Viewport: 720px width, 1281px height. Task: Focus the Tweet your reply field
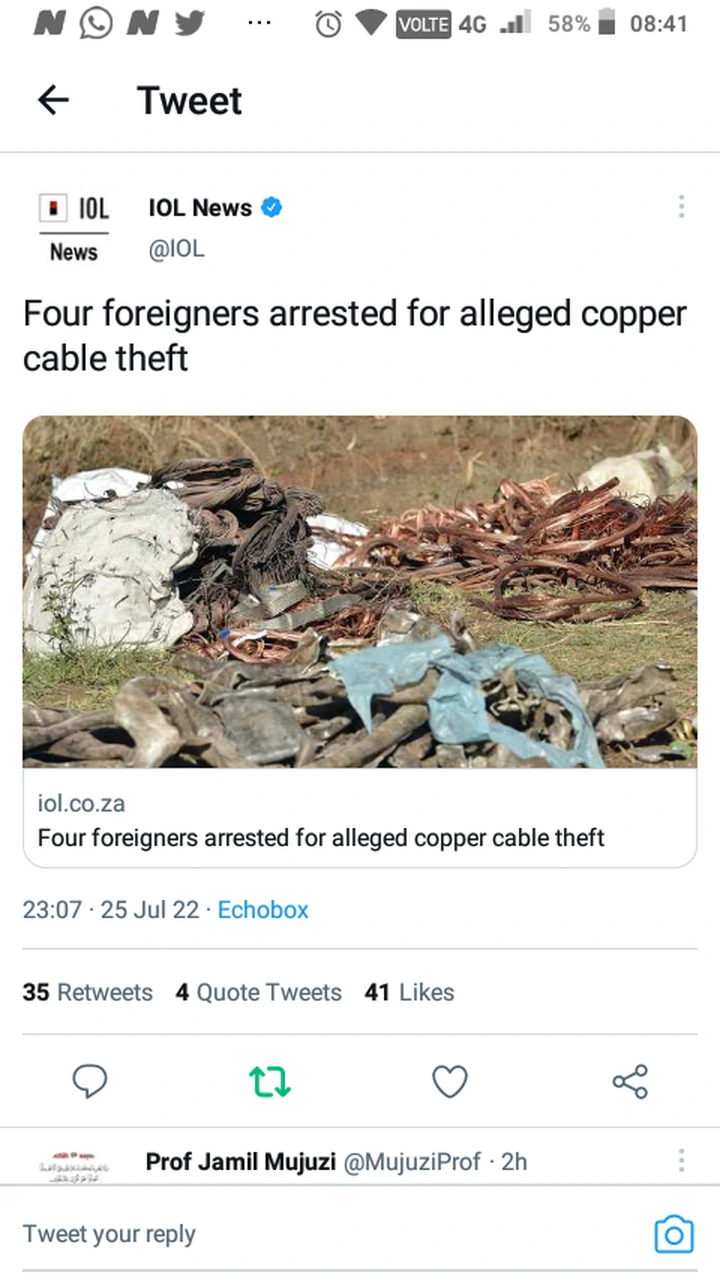(x=330, y=1234)
